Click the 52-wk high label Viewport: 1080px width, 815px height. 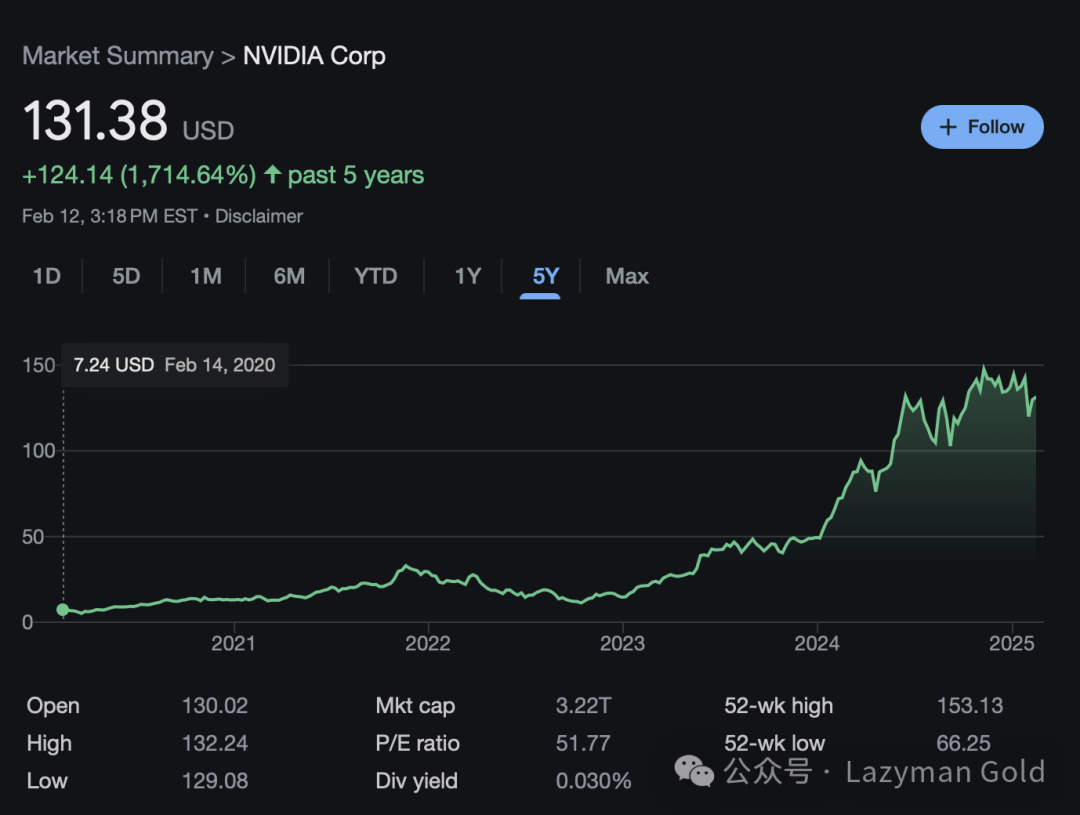pyautogui.click(x=779, y=706)
